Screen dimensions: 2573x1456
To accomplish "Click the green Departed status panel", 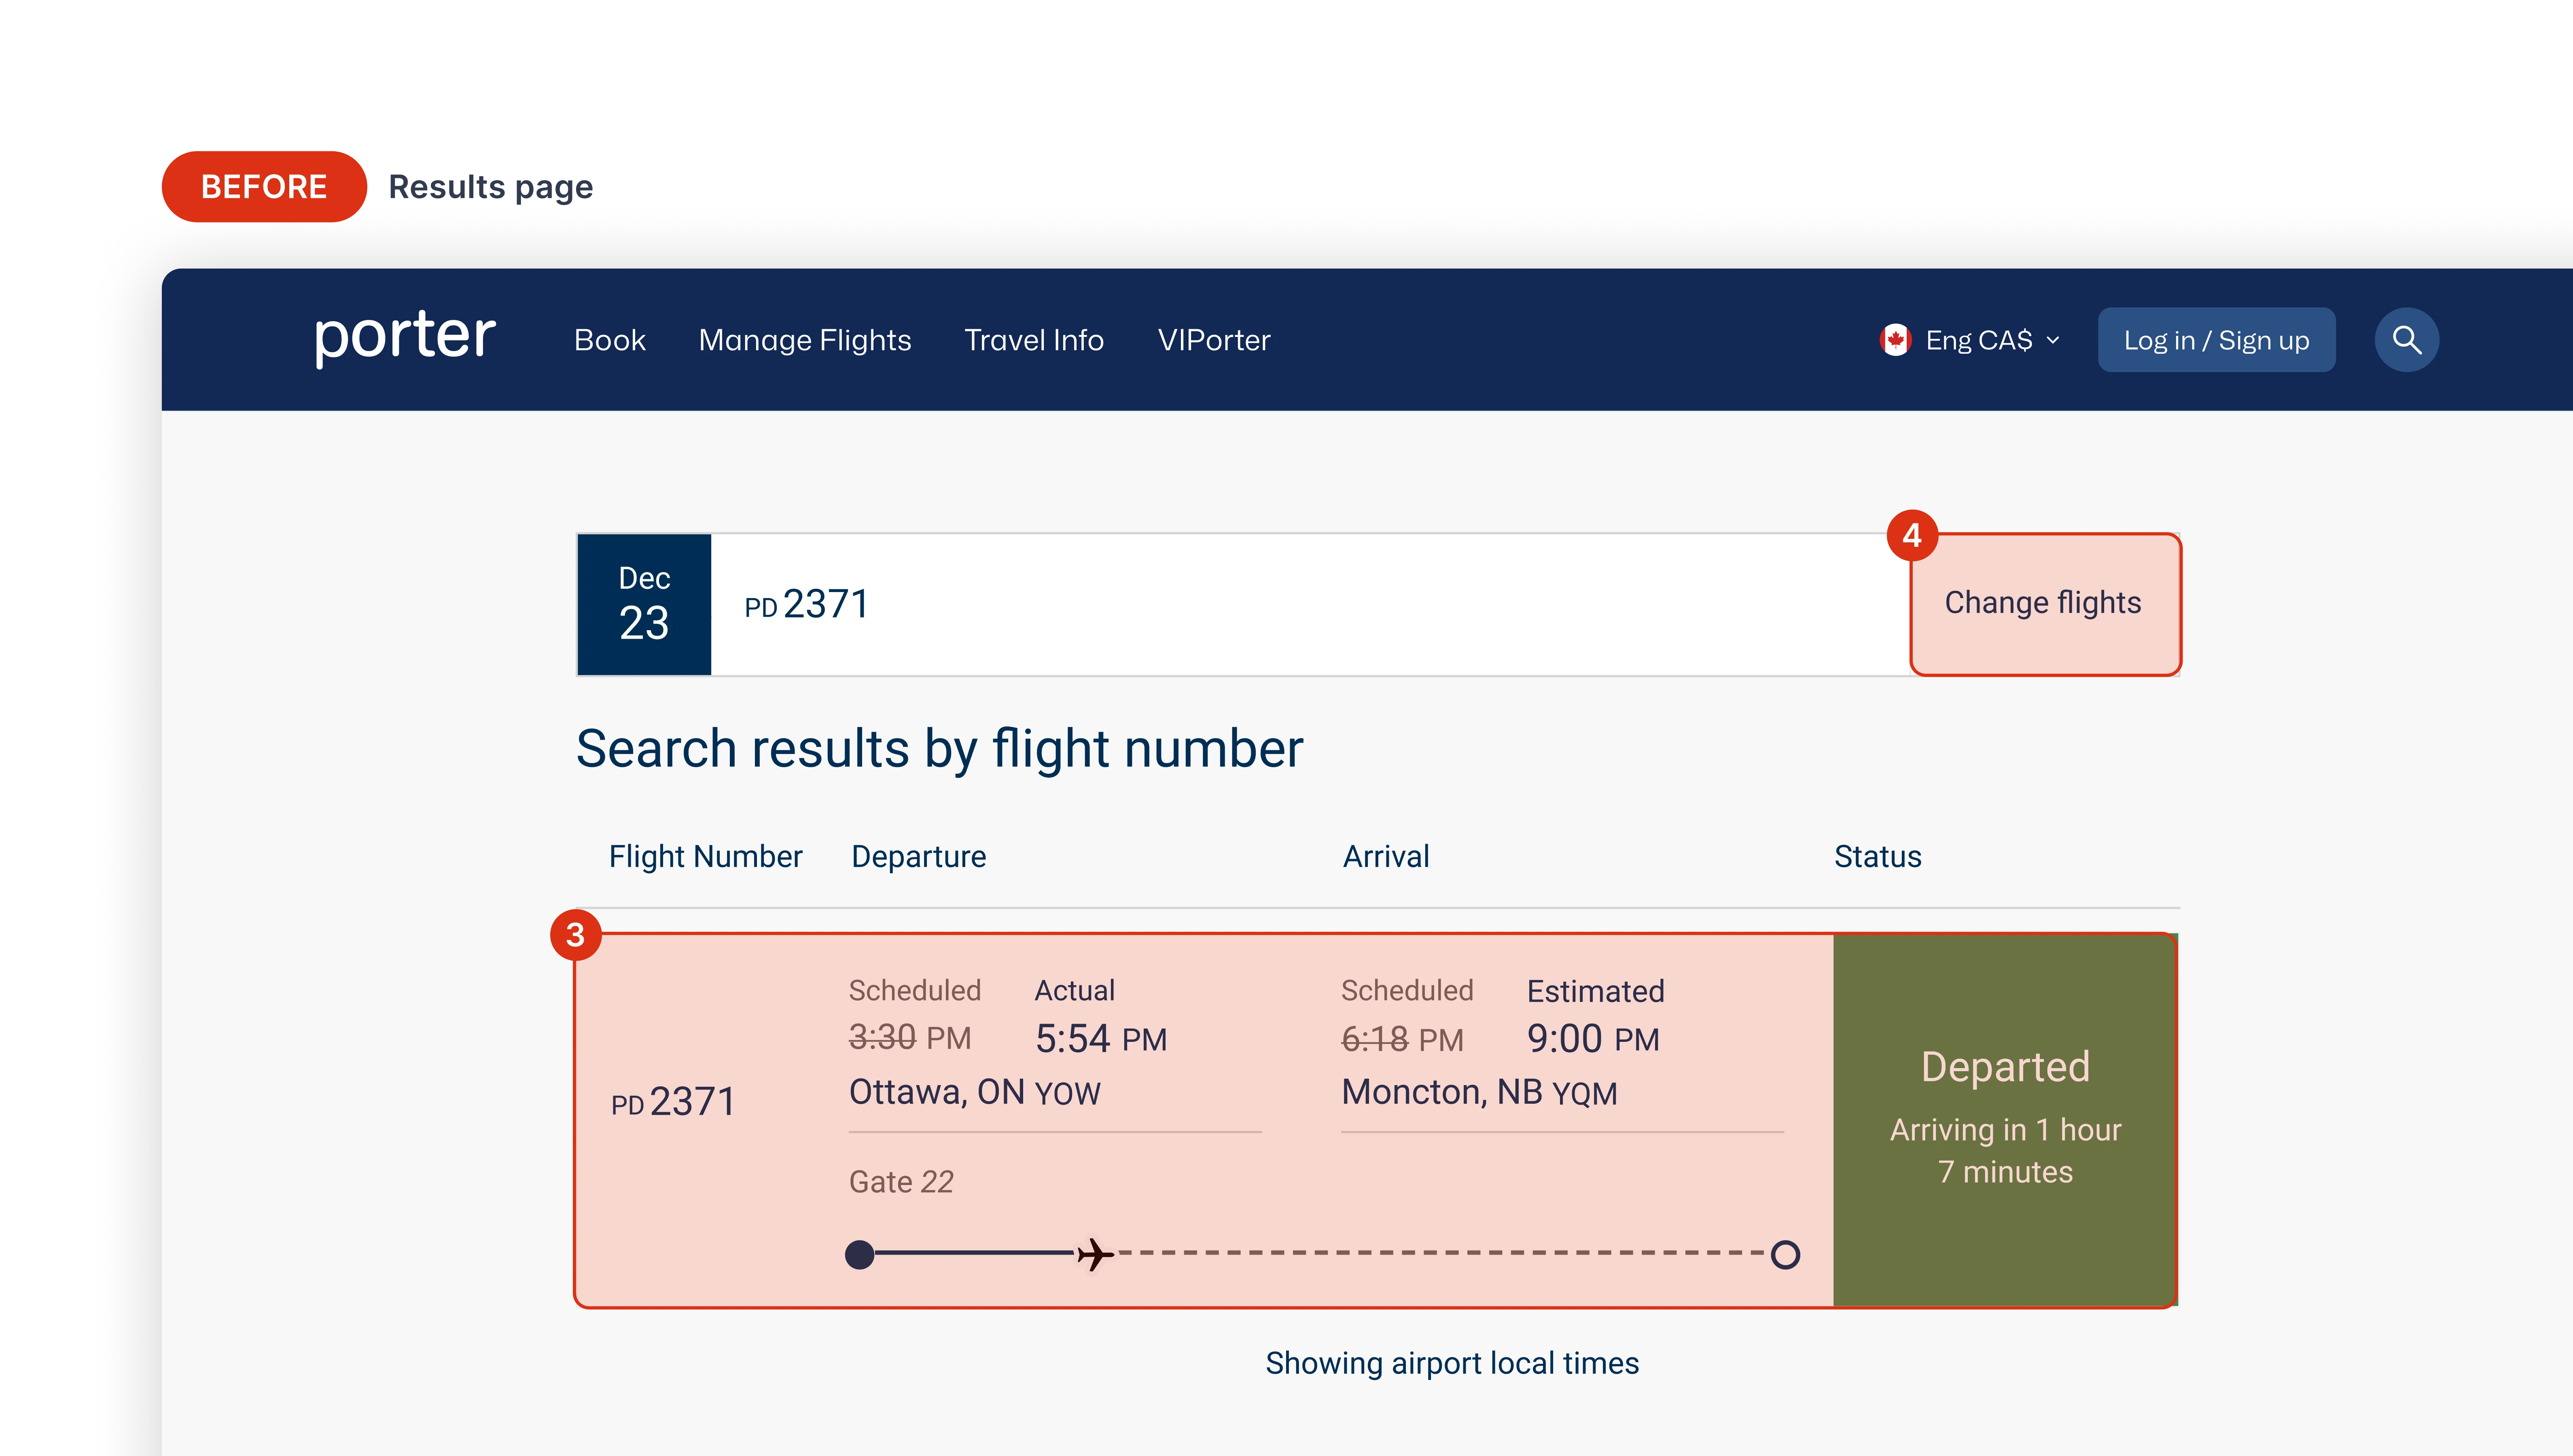I will (2004, 1120).
